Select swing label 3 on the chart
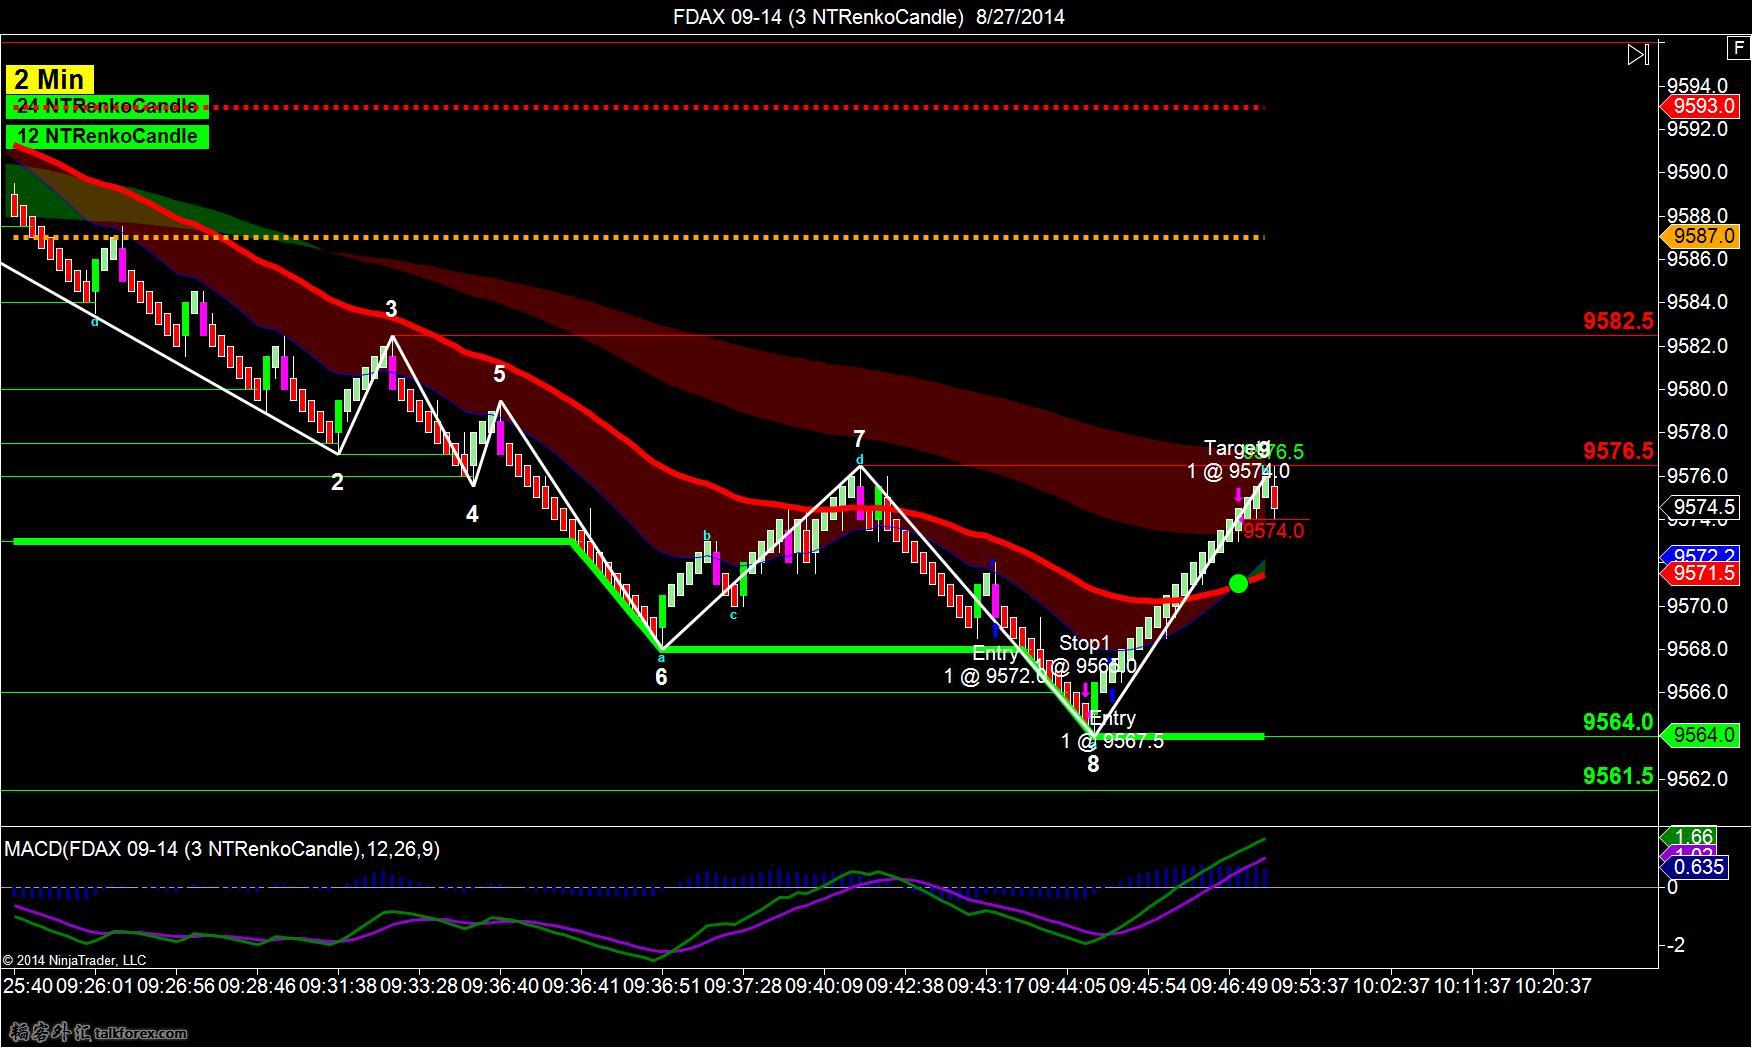This screenshot has height=1048, width=1752. (x=391, y=309)
